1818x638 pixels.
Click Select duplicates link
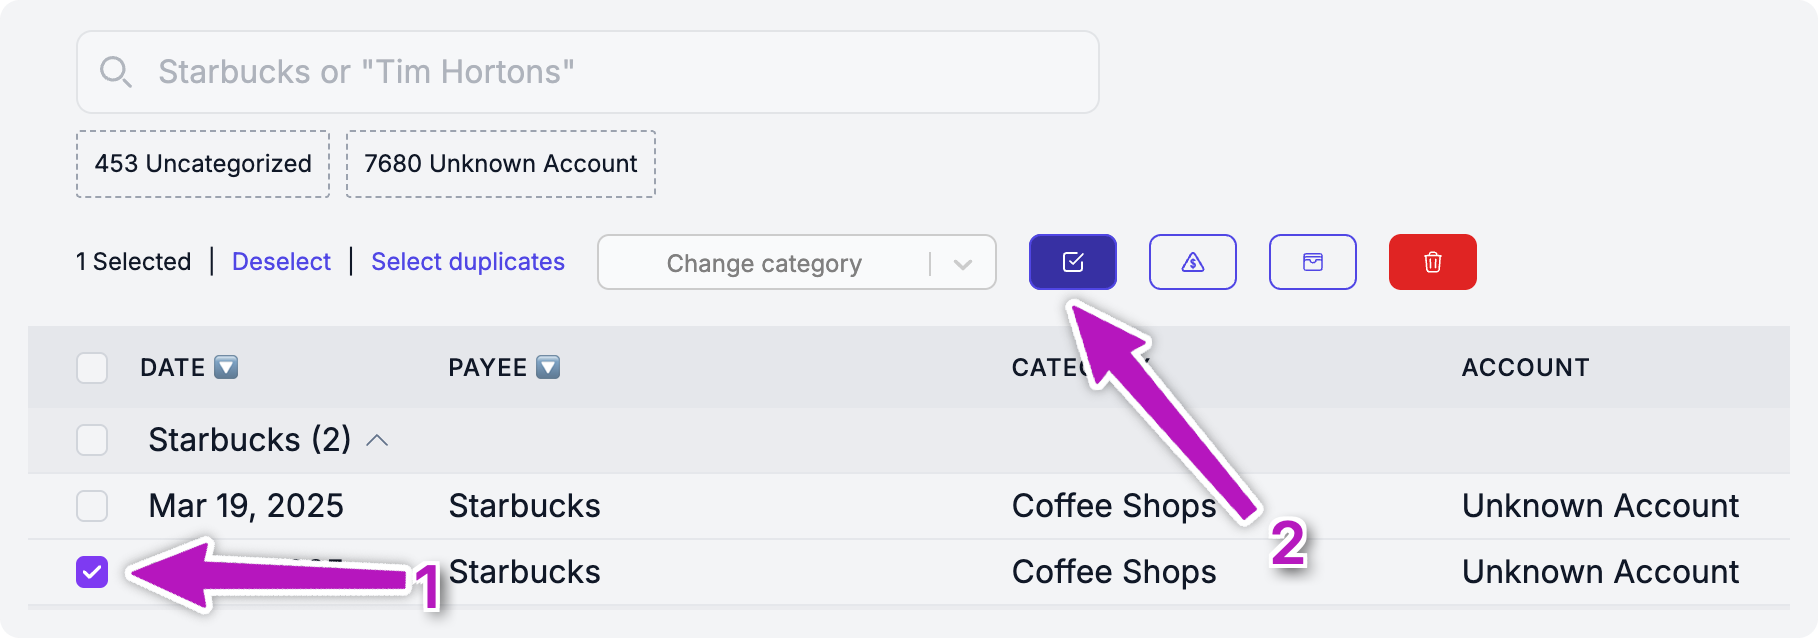468,262
